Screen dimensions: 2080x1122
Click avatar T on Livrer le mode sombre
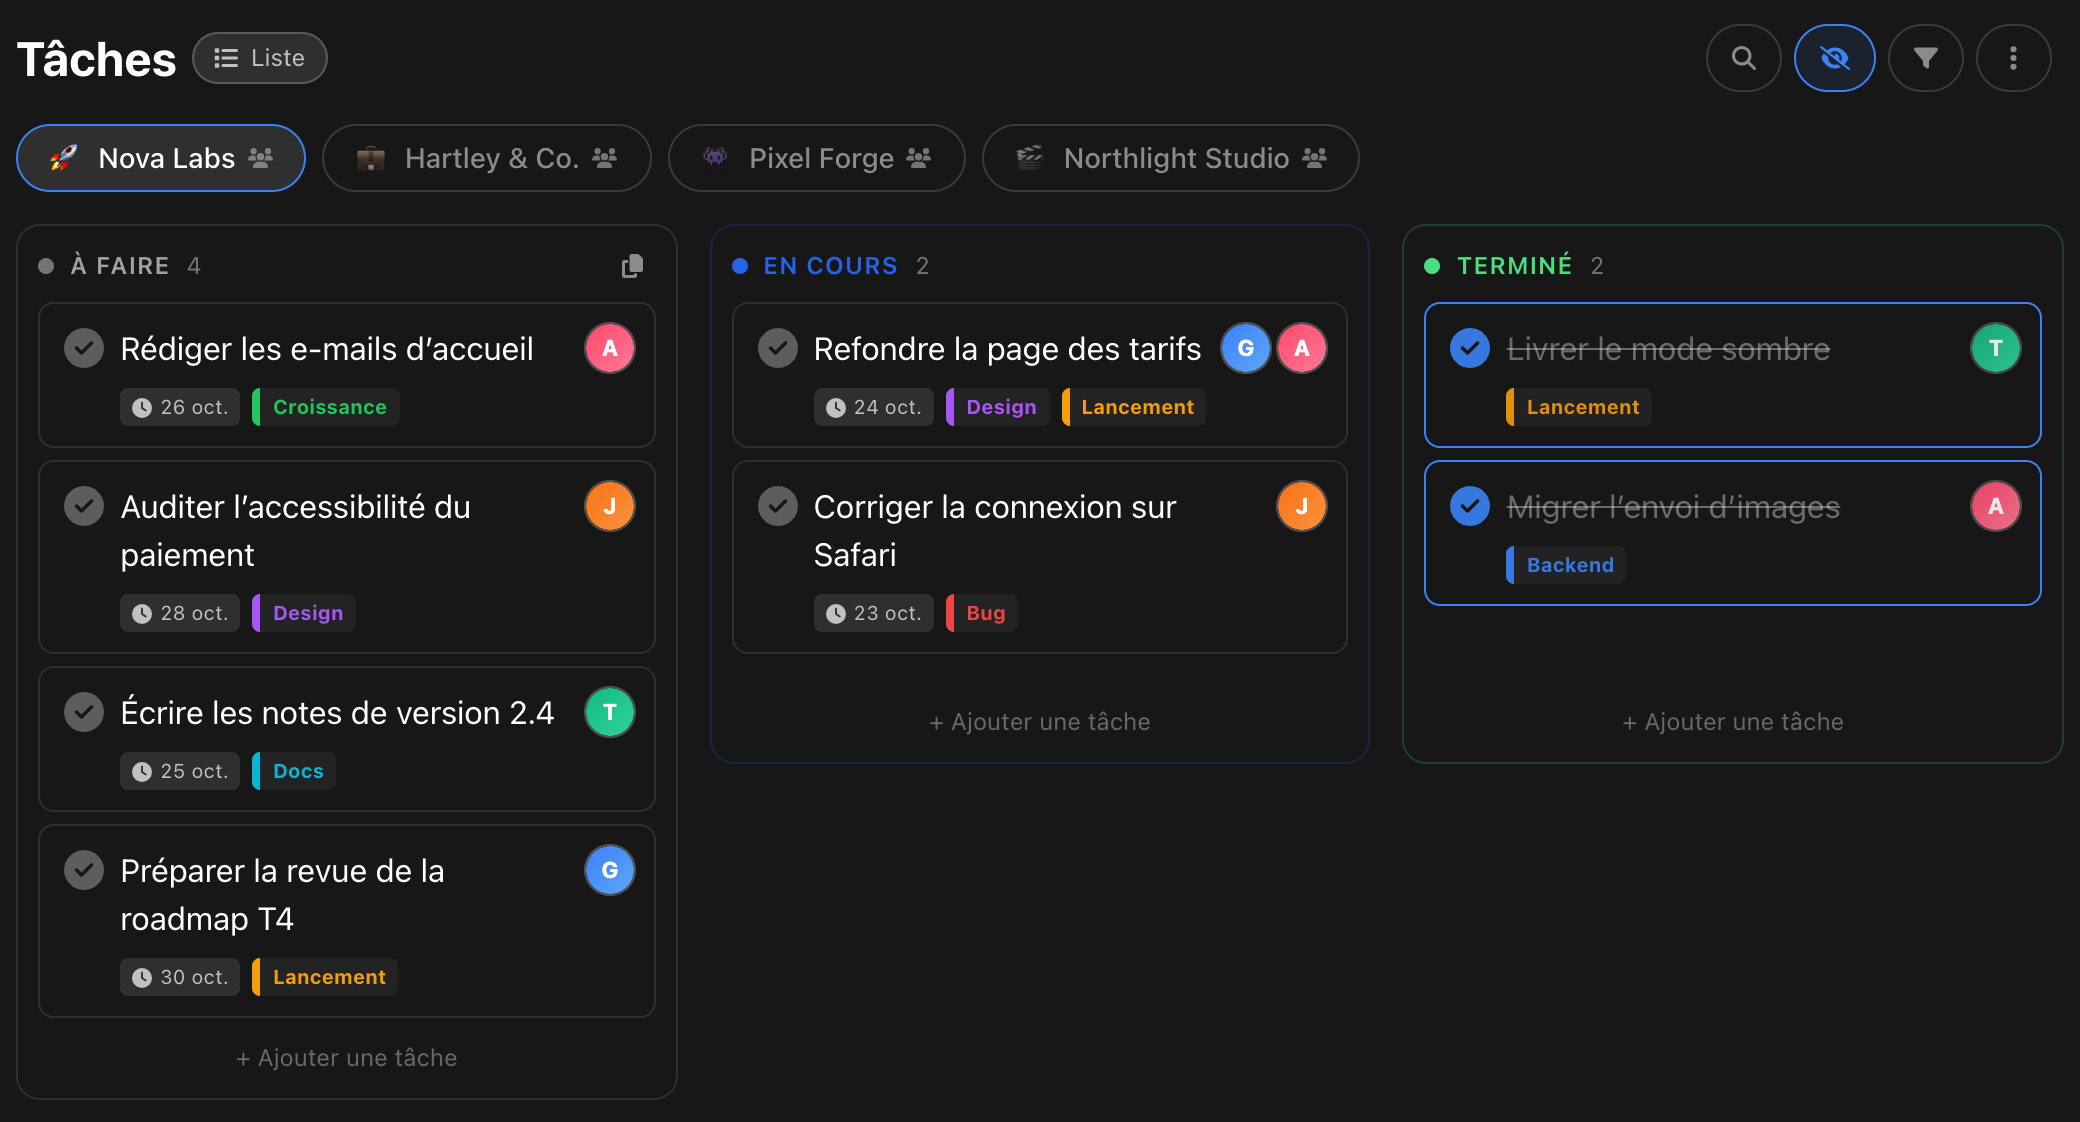point(1996,348)
